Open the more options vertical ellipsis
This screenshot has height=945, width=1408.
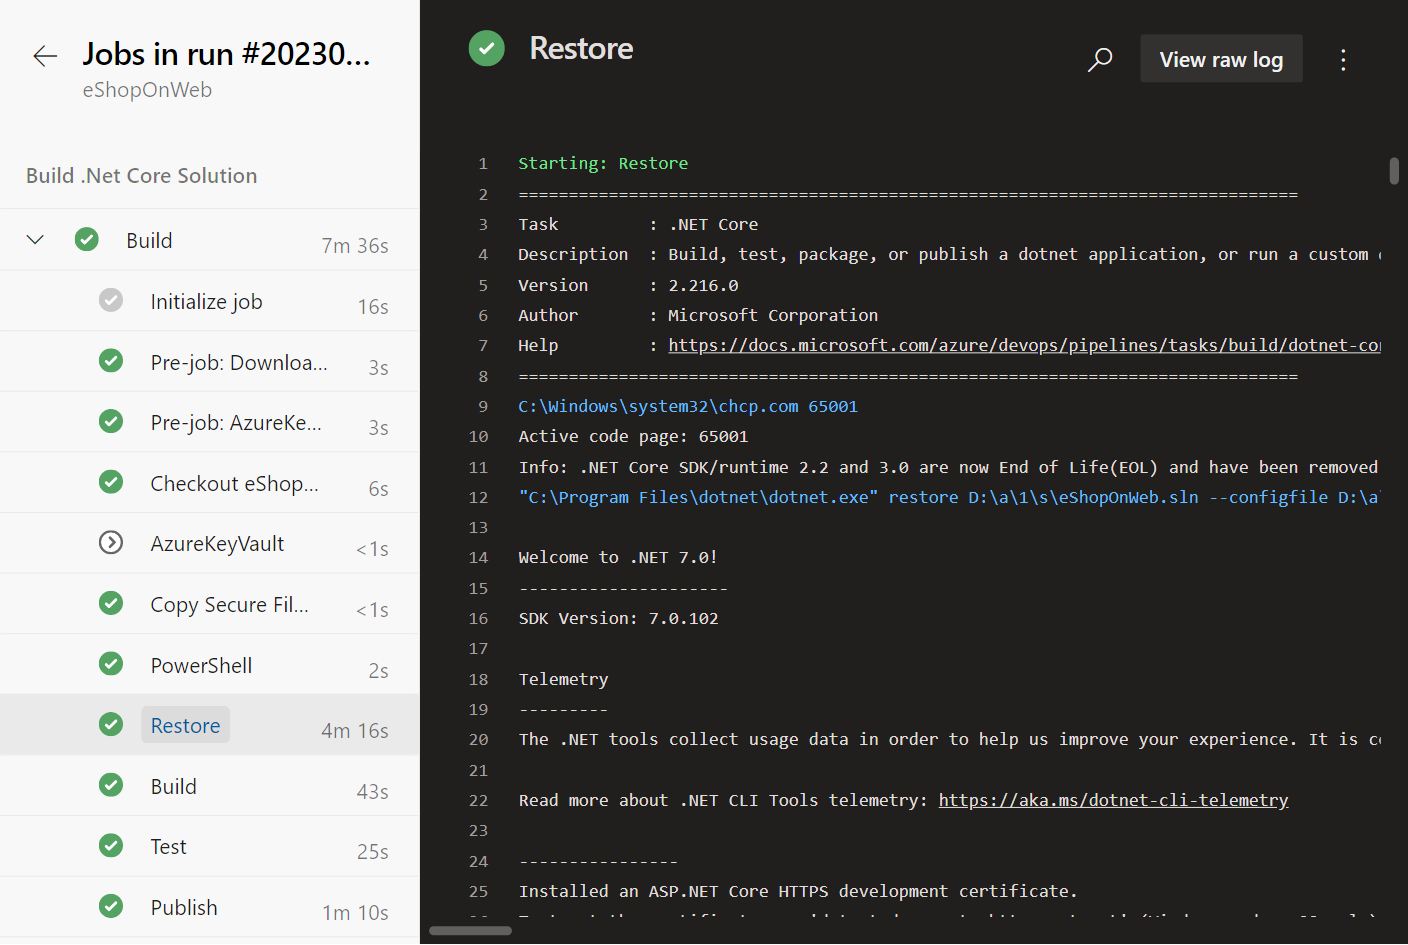pos(1343,60)
